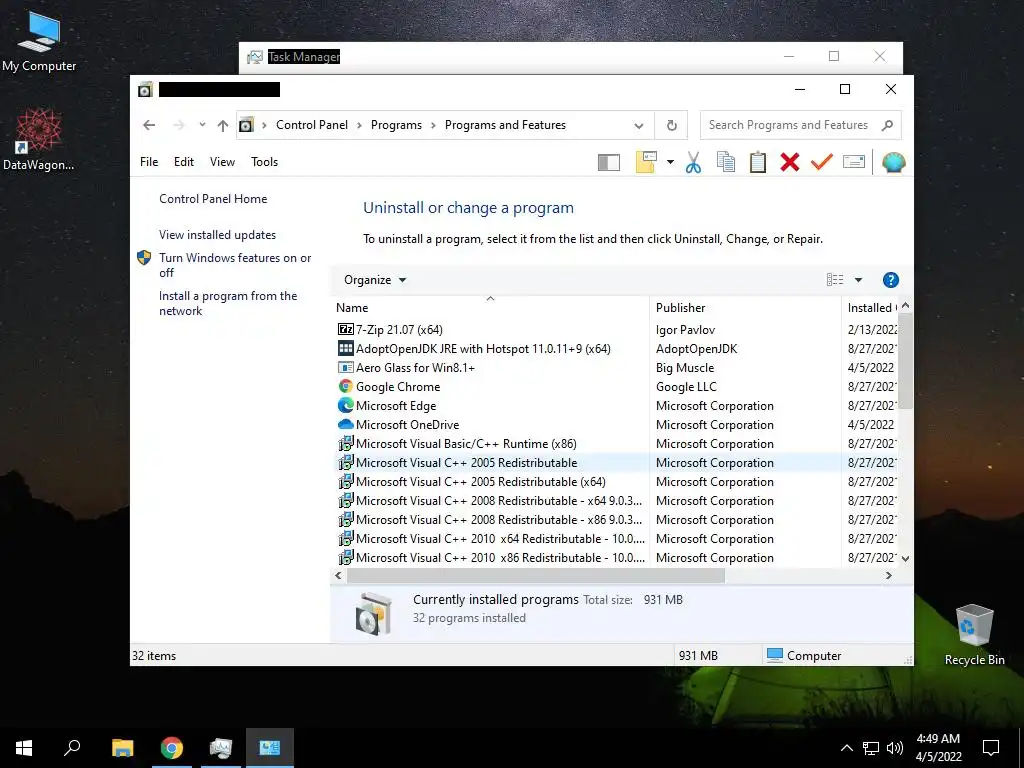Show hidden tray icons chevron
The height and width of the screenshot is (768, 1024).
(x=846, y=748)
